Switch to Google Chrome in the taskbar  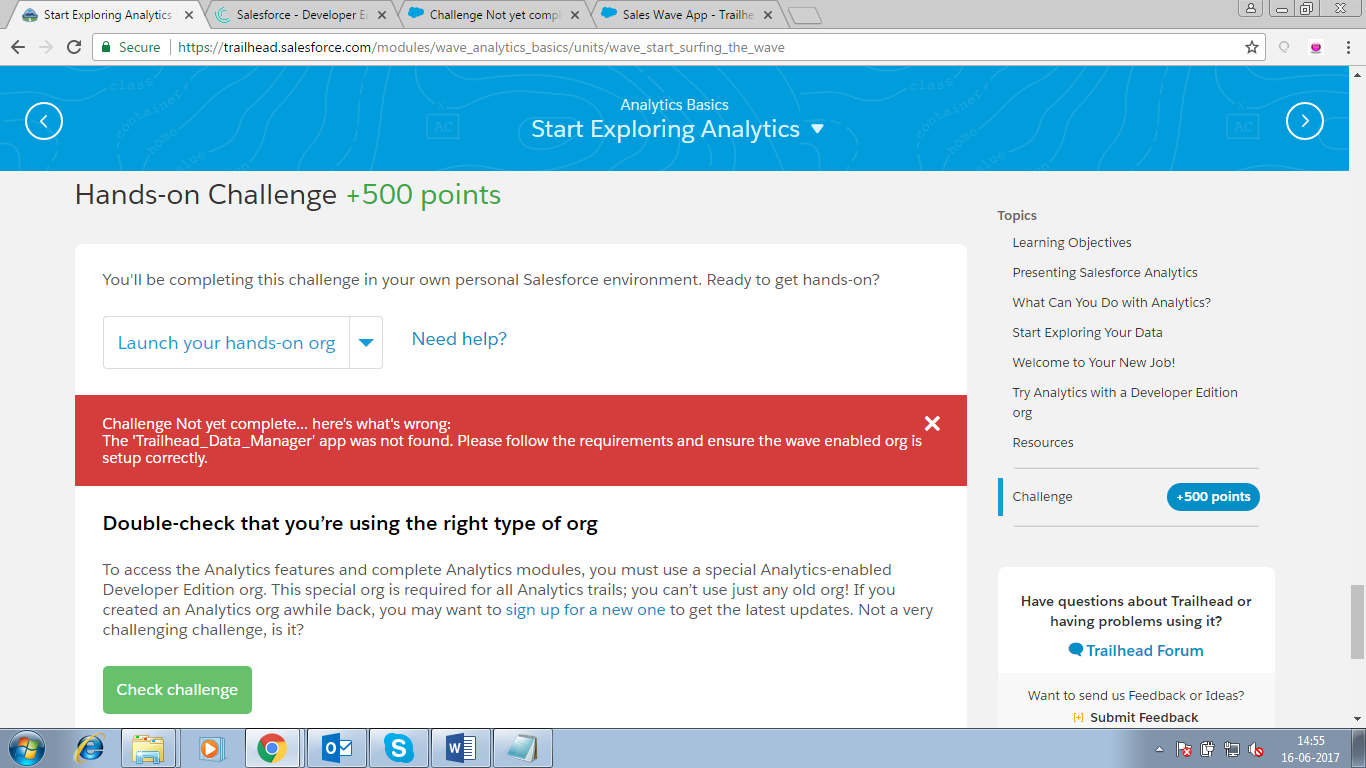[x=271, y=748]
